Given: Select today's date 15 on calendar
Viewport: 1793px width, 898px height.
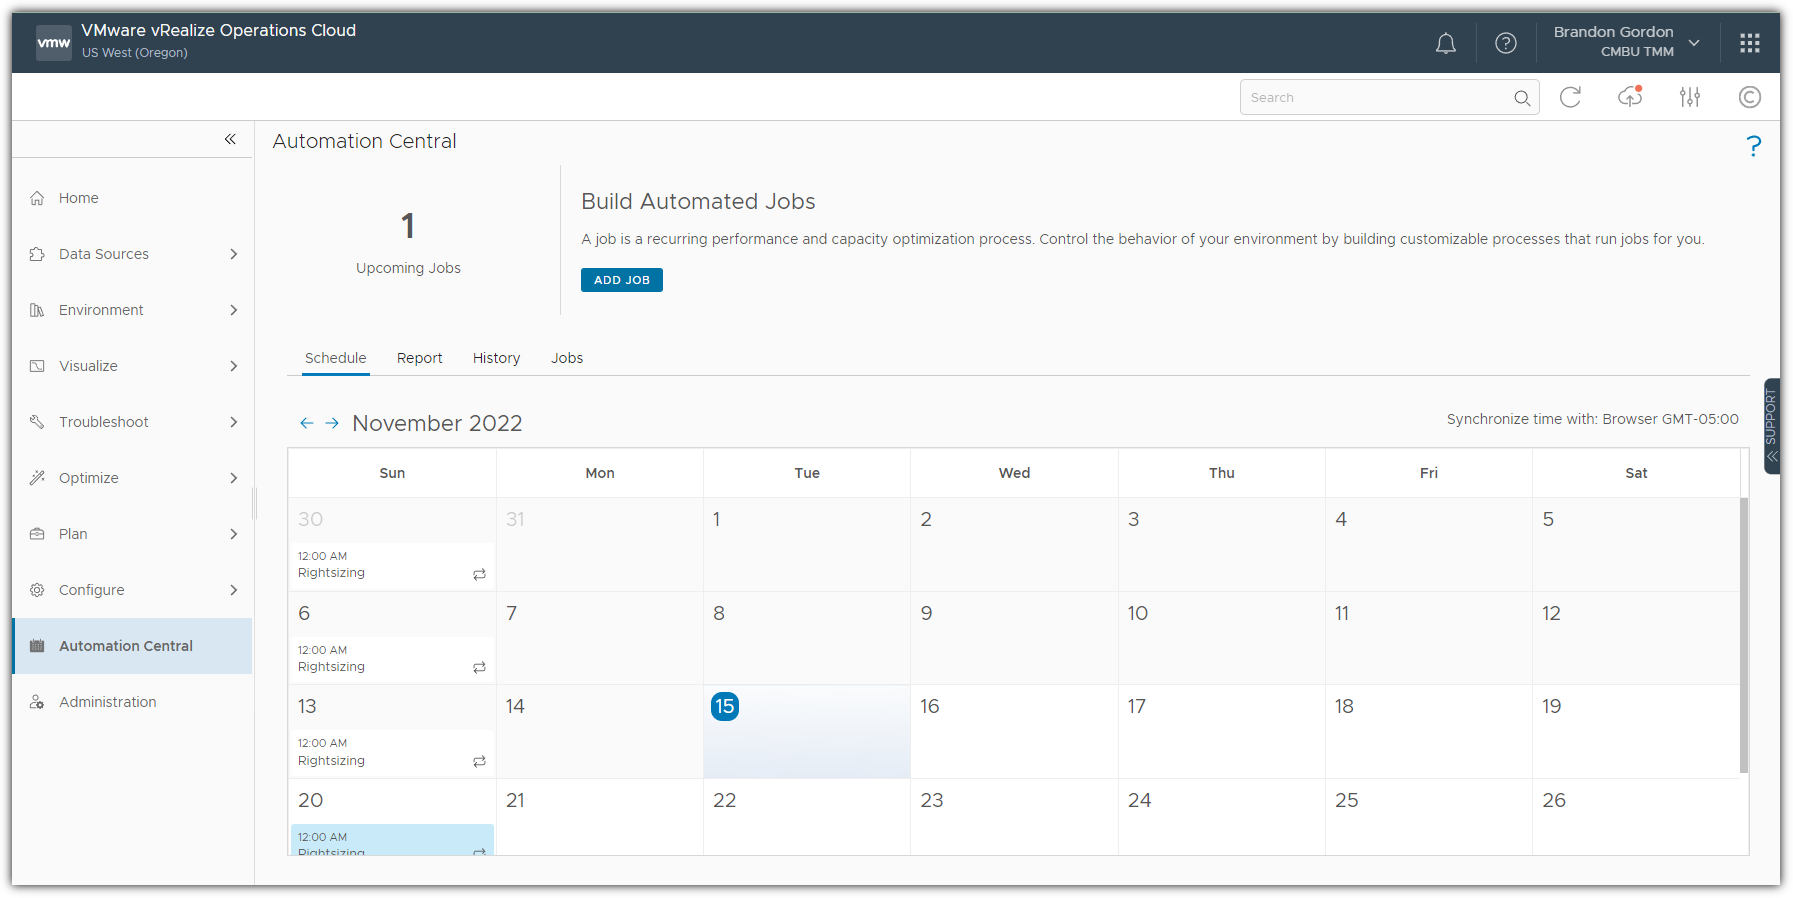Looking at the screenshot, I should pyautogui.click(x=725, y=706).
